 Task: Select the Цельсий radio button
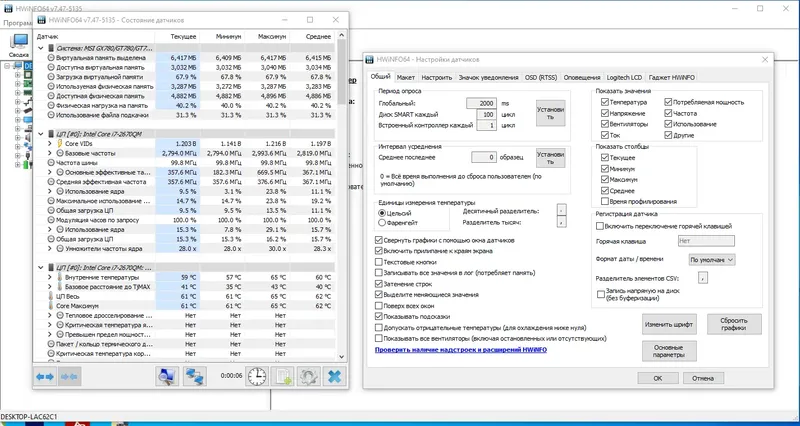[382, 213]
